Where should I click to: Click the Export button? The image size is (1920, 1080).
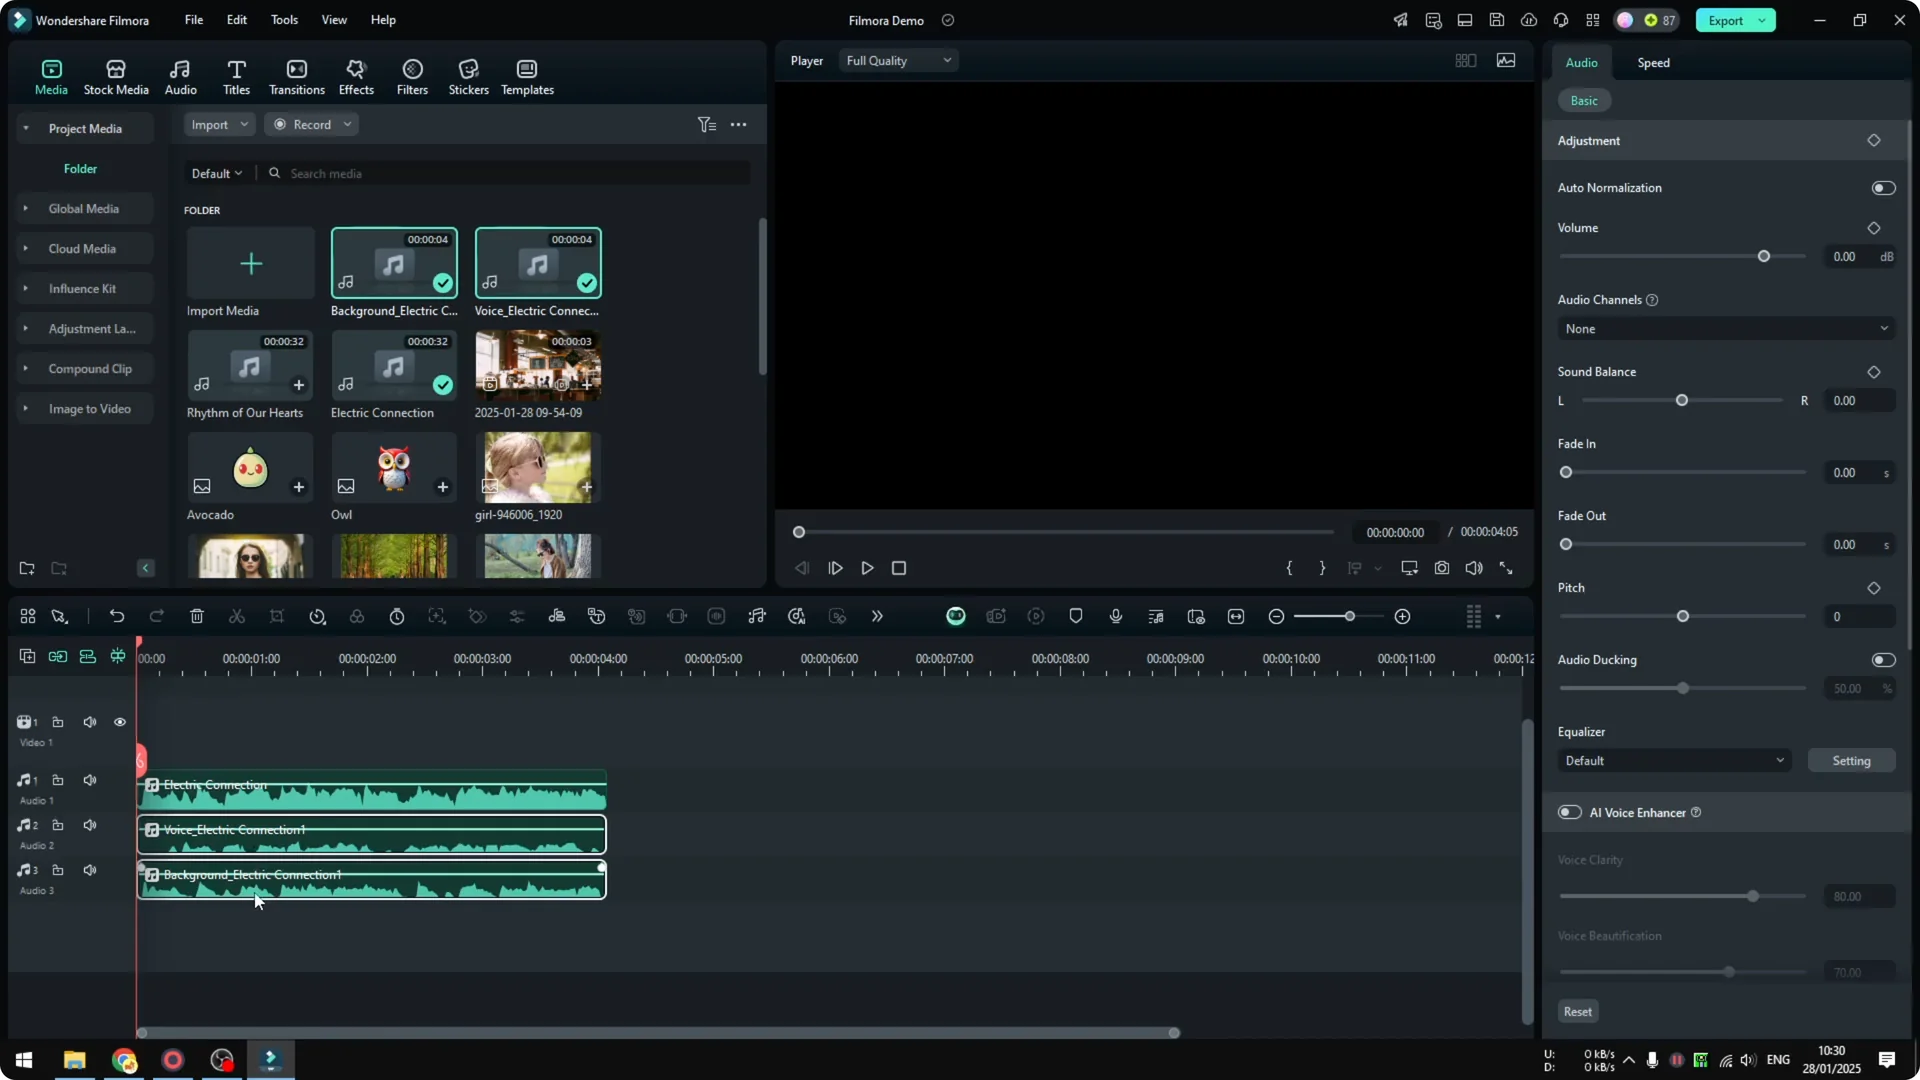[x=1727, y=20]
